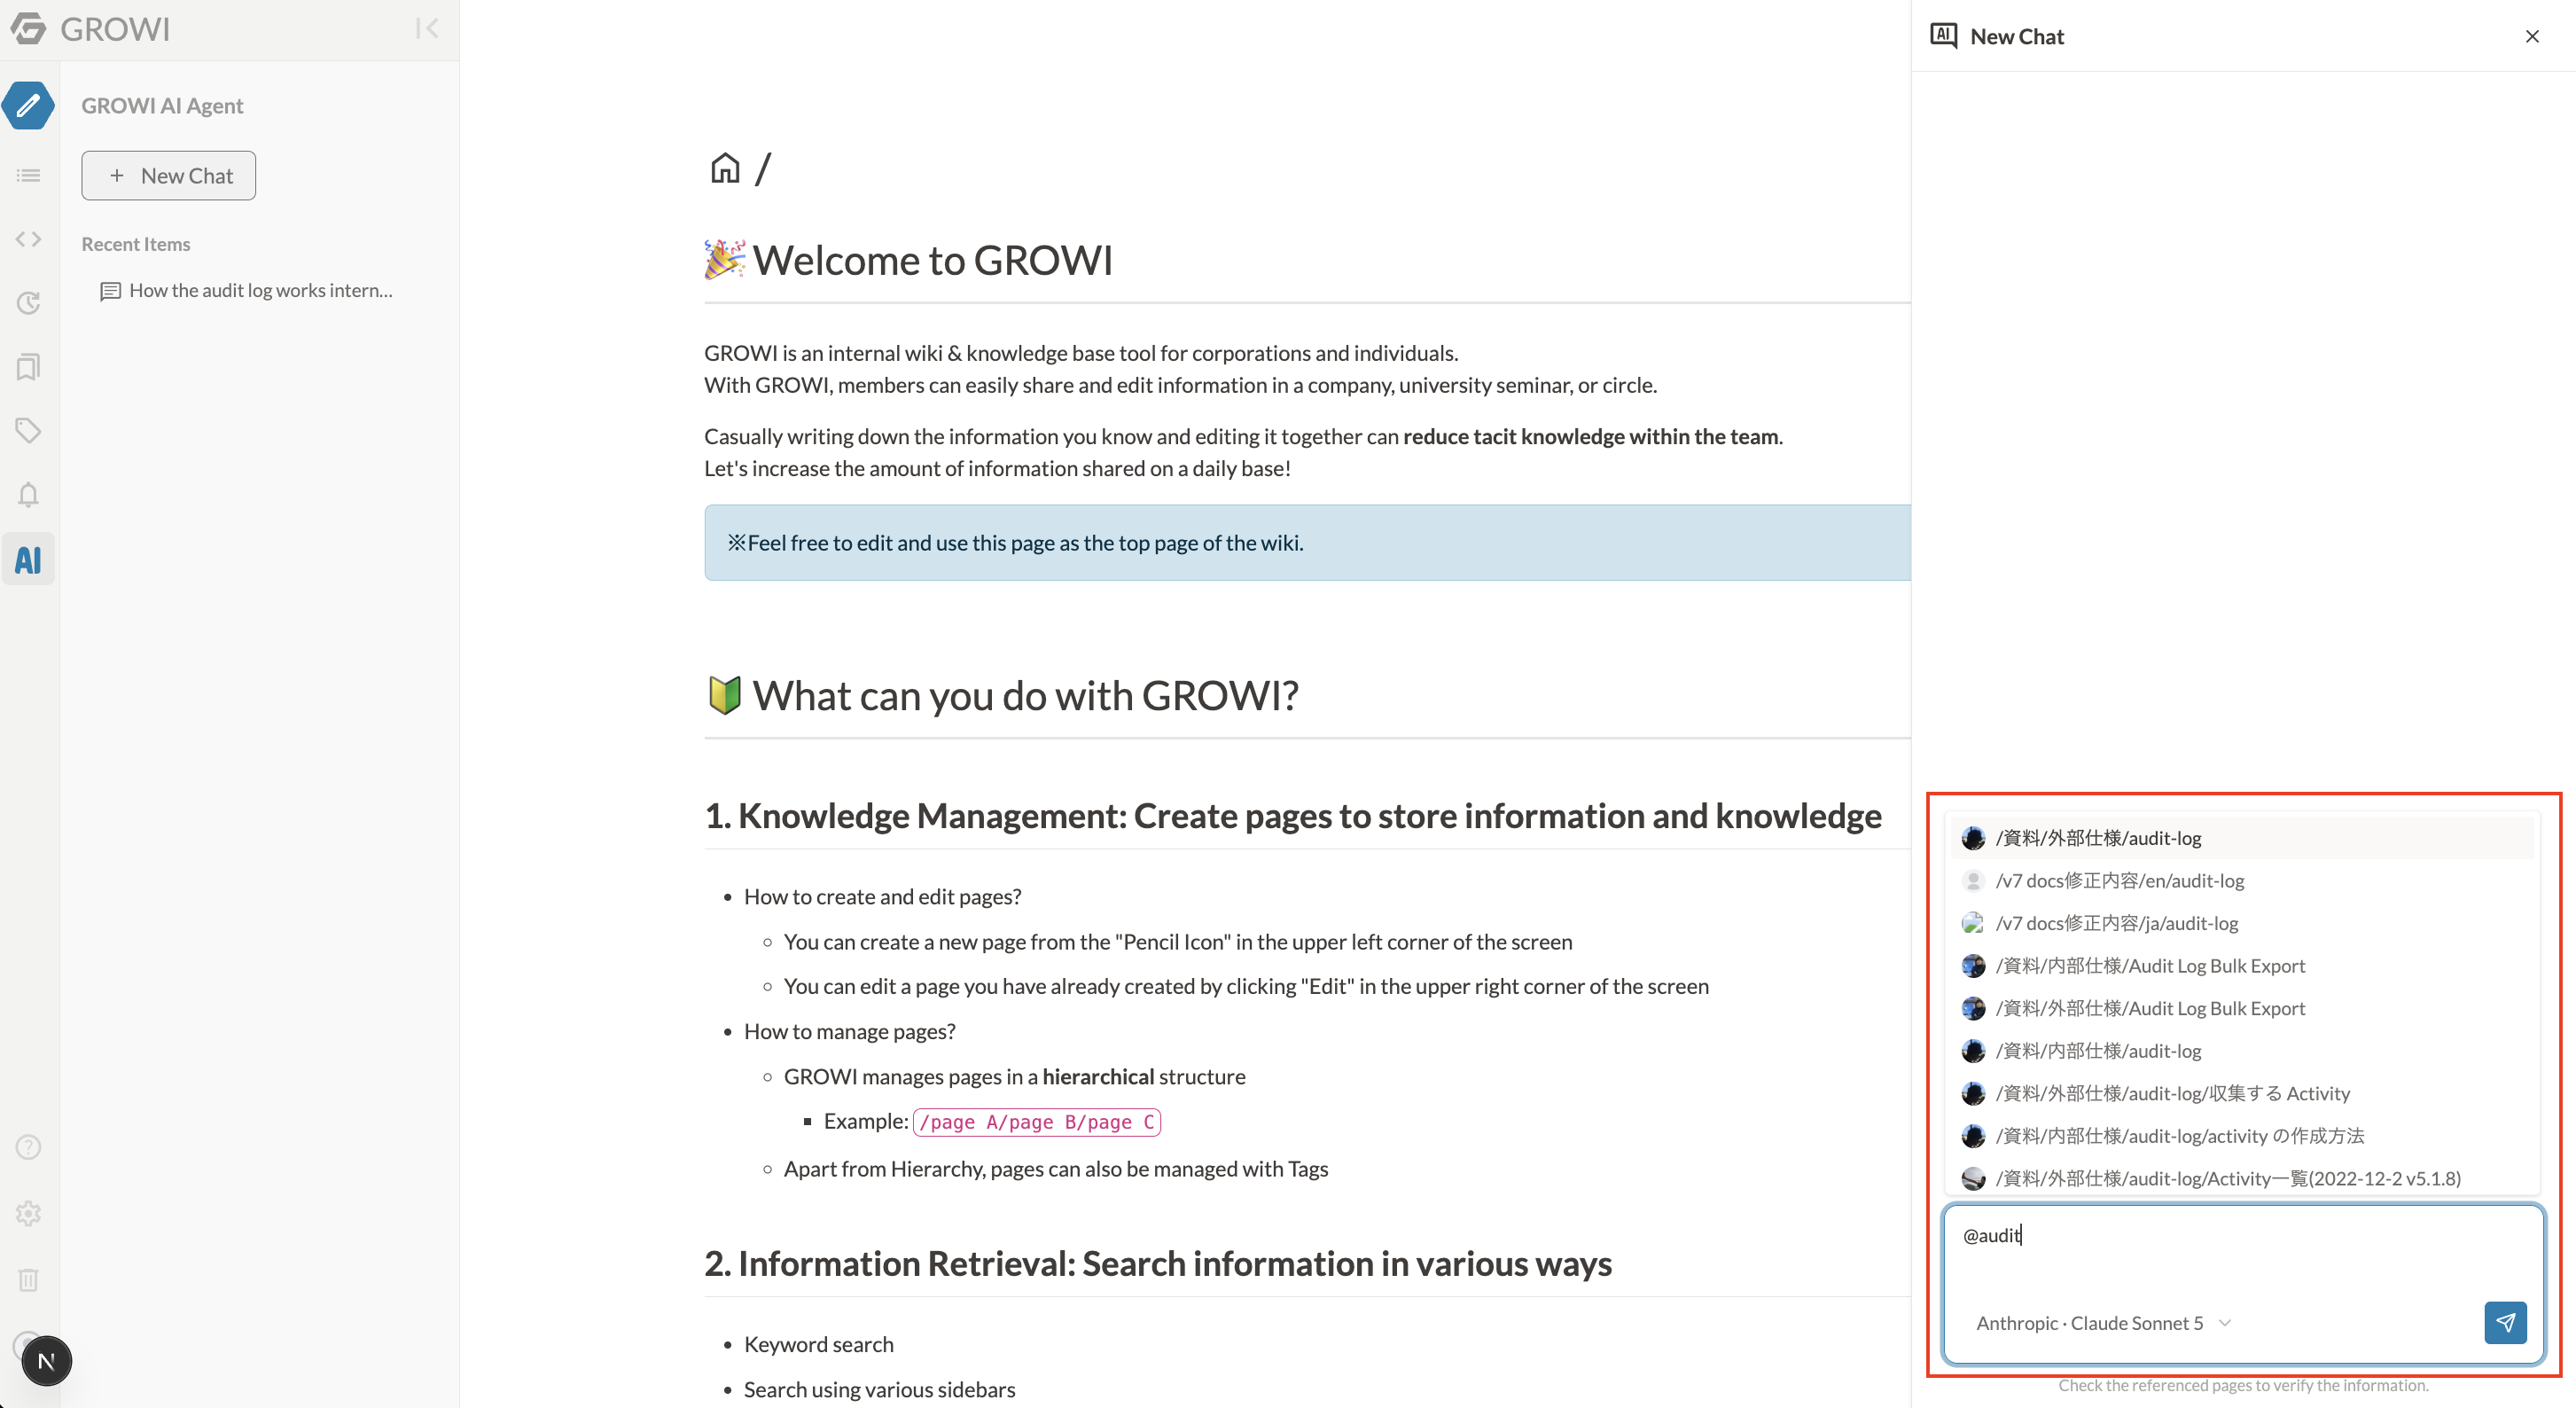Click the AI chat icon beside New Chat title

pyautogui.click(x=1943, y=36)
